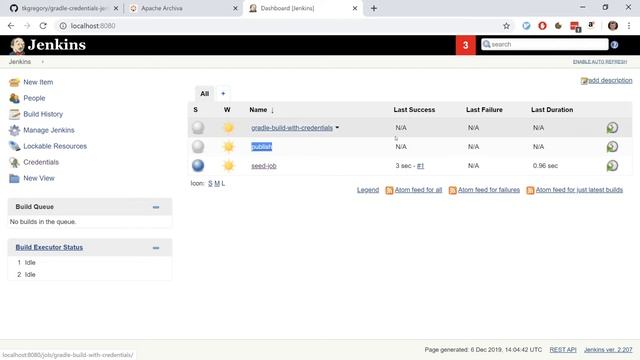Bookmark this page with the star icon
This screenshot has width=640, height=360.
click(506, 26)
